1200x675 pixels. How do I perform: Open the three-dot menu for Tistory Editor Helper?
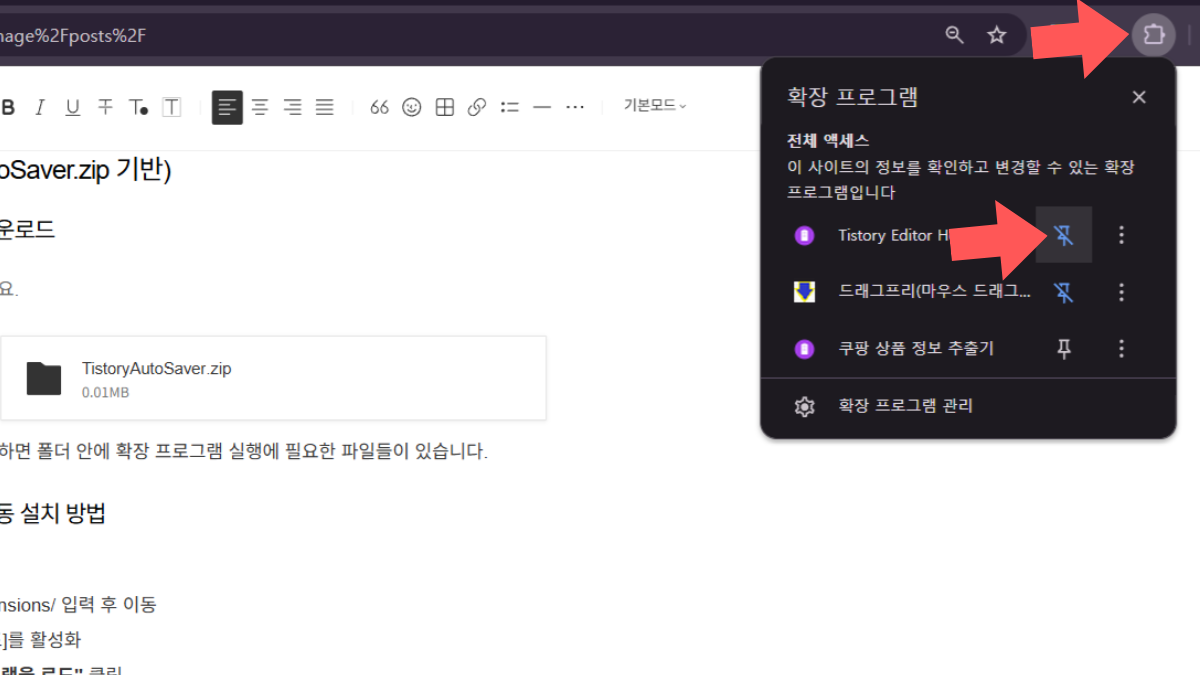click(x=1121, y=234)
